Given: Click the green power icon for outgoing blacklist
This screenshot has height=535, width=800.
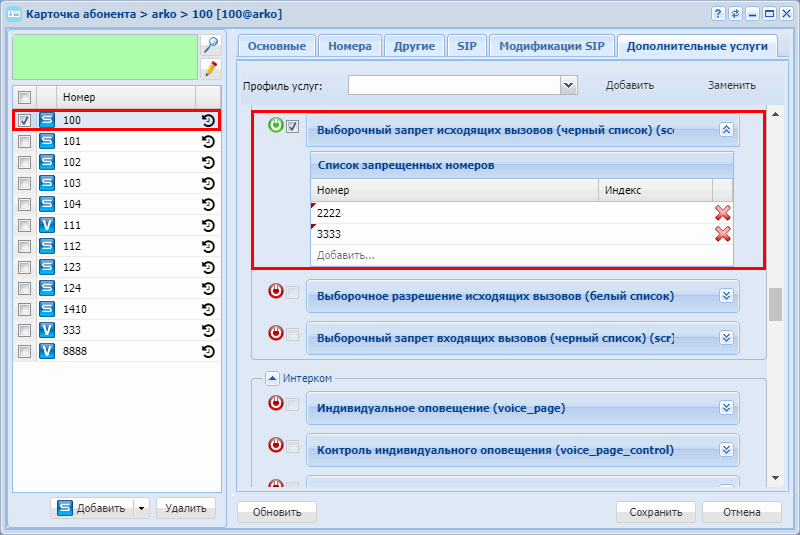Looking at the screenshot, I should point(276,125).
